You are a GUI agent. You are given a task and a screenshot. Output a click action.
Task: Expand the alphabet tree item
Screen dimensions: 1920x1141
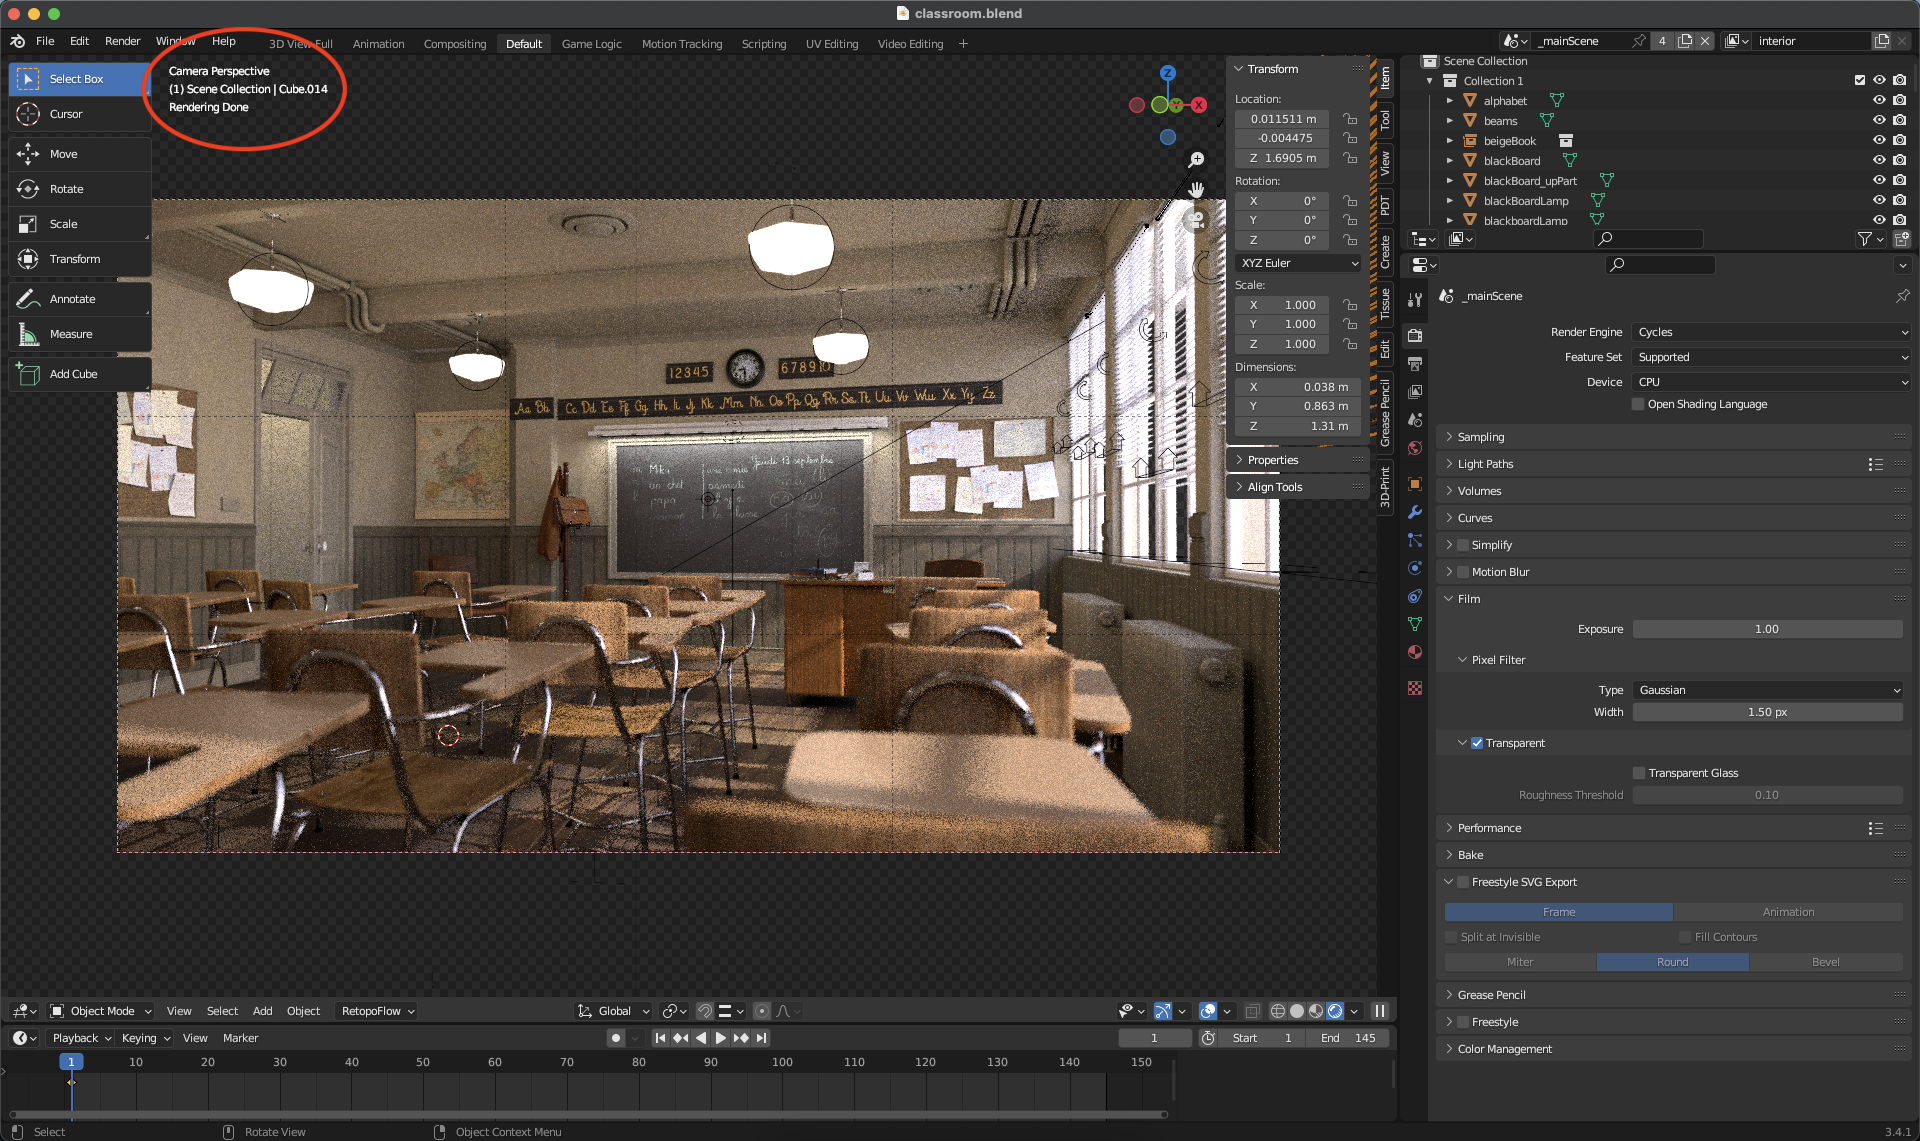[x=1449, y=100]
